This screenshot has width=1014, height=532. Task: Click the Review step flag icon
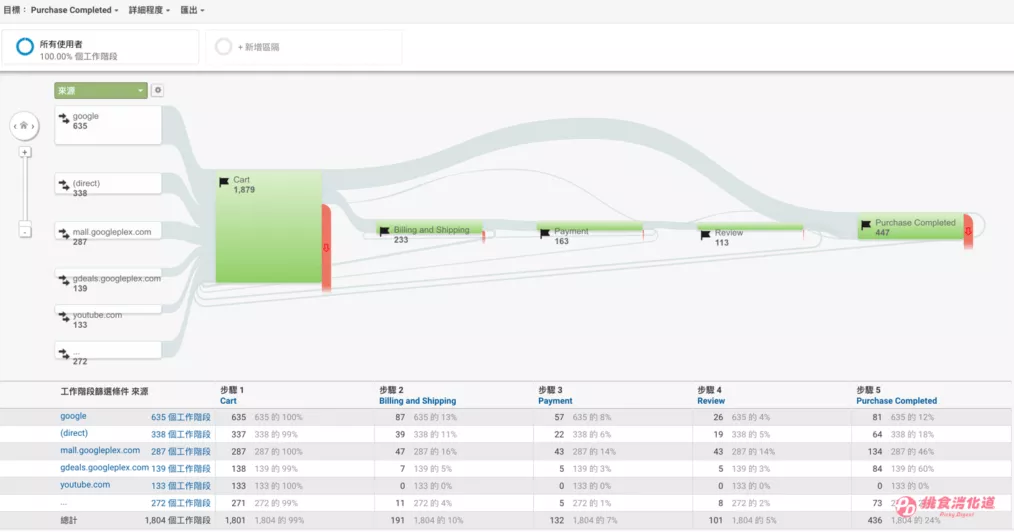click(x=705, y=235)
